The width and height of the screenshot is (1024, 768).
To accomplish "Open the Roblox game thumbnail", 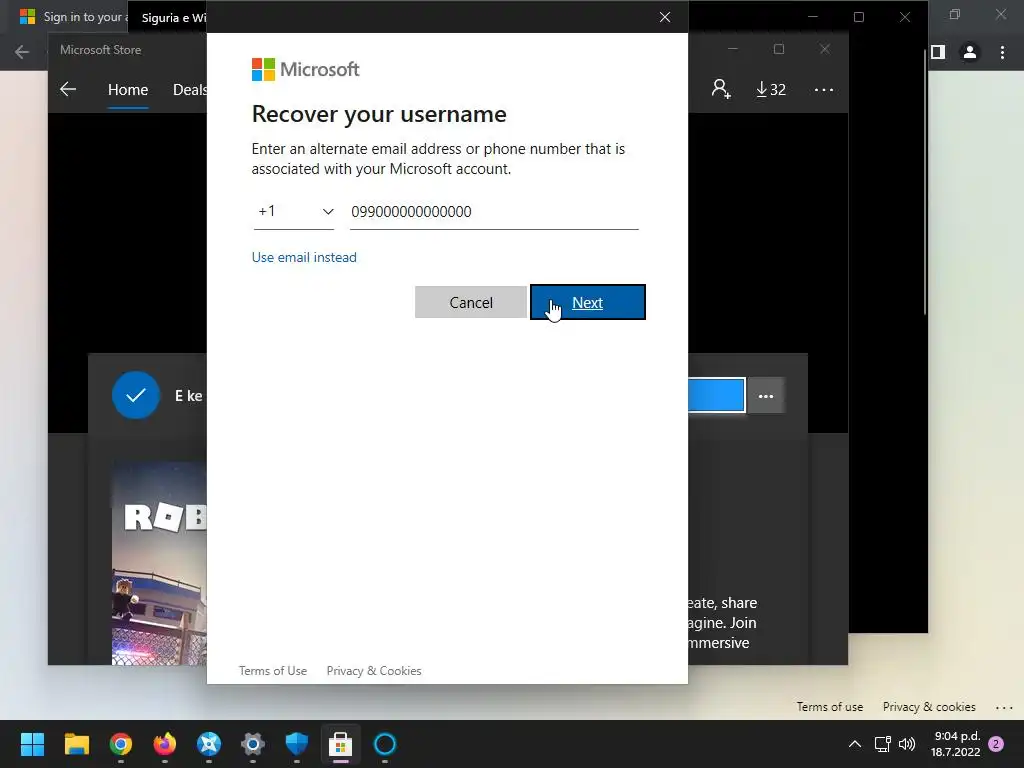I will (159, 563).
